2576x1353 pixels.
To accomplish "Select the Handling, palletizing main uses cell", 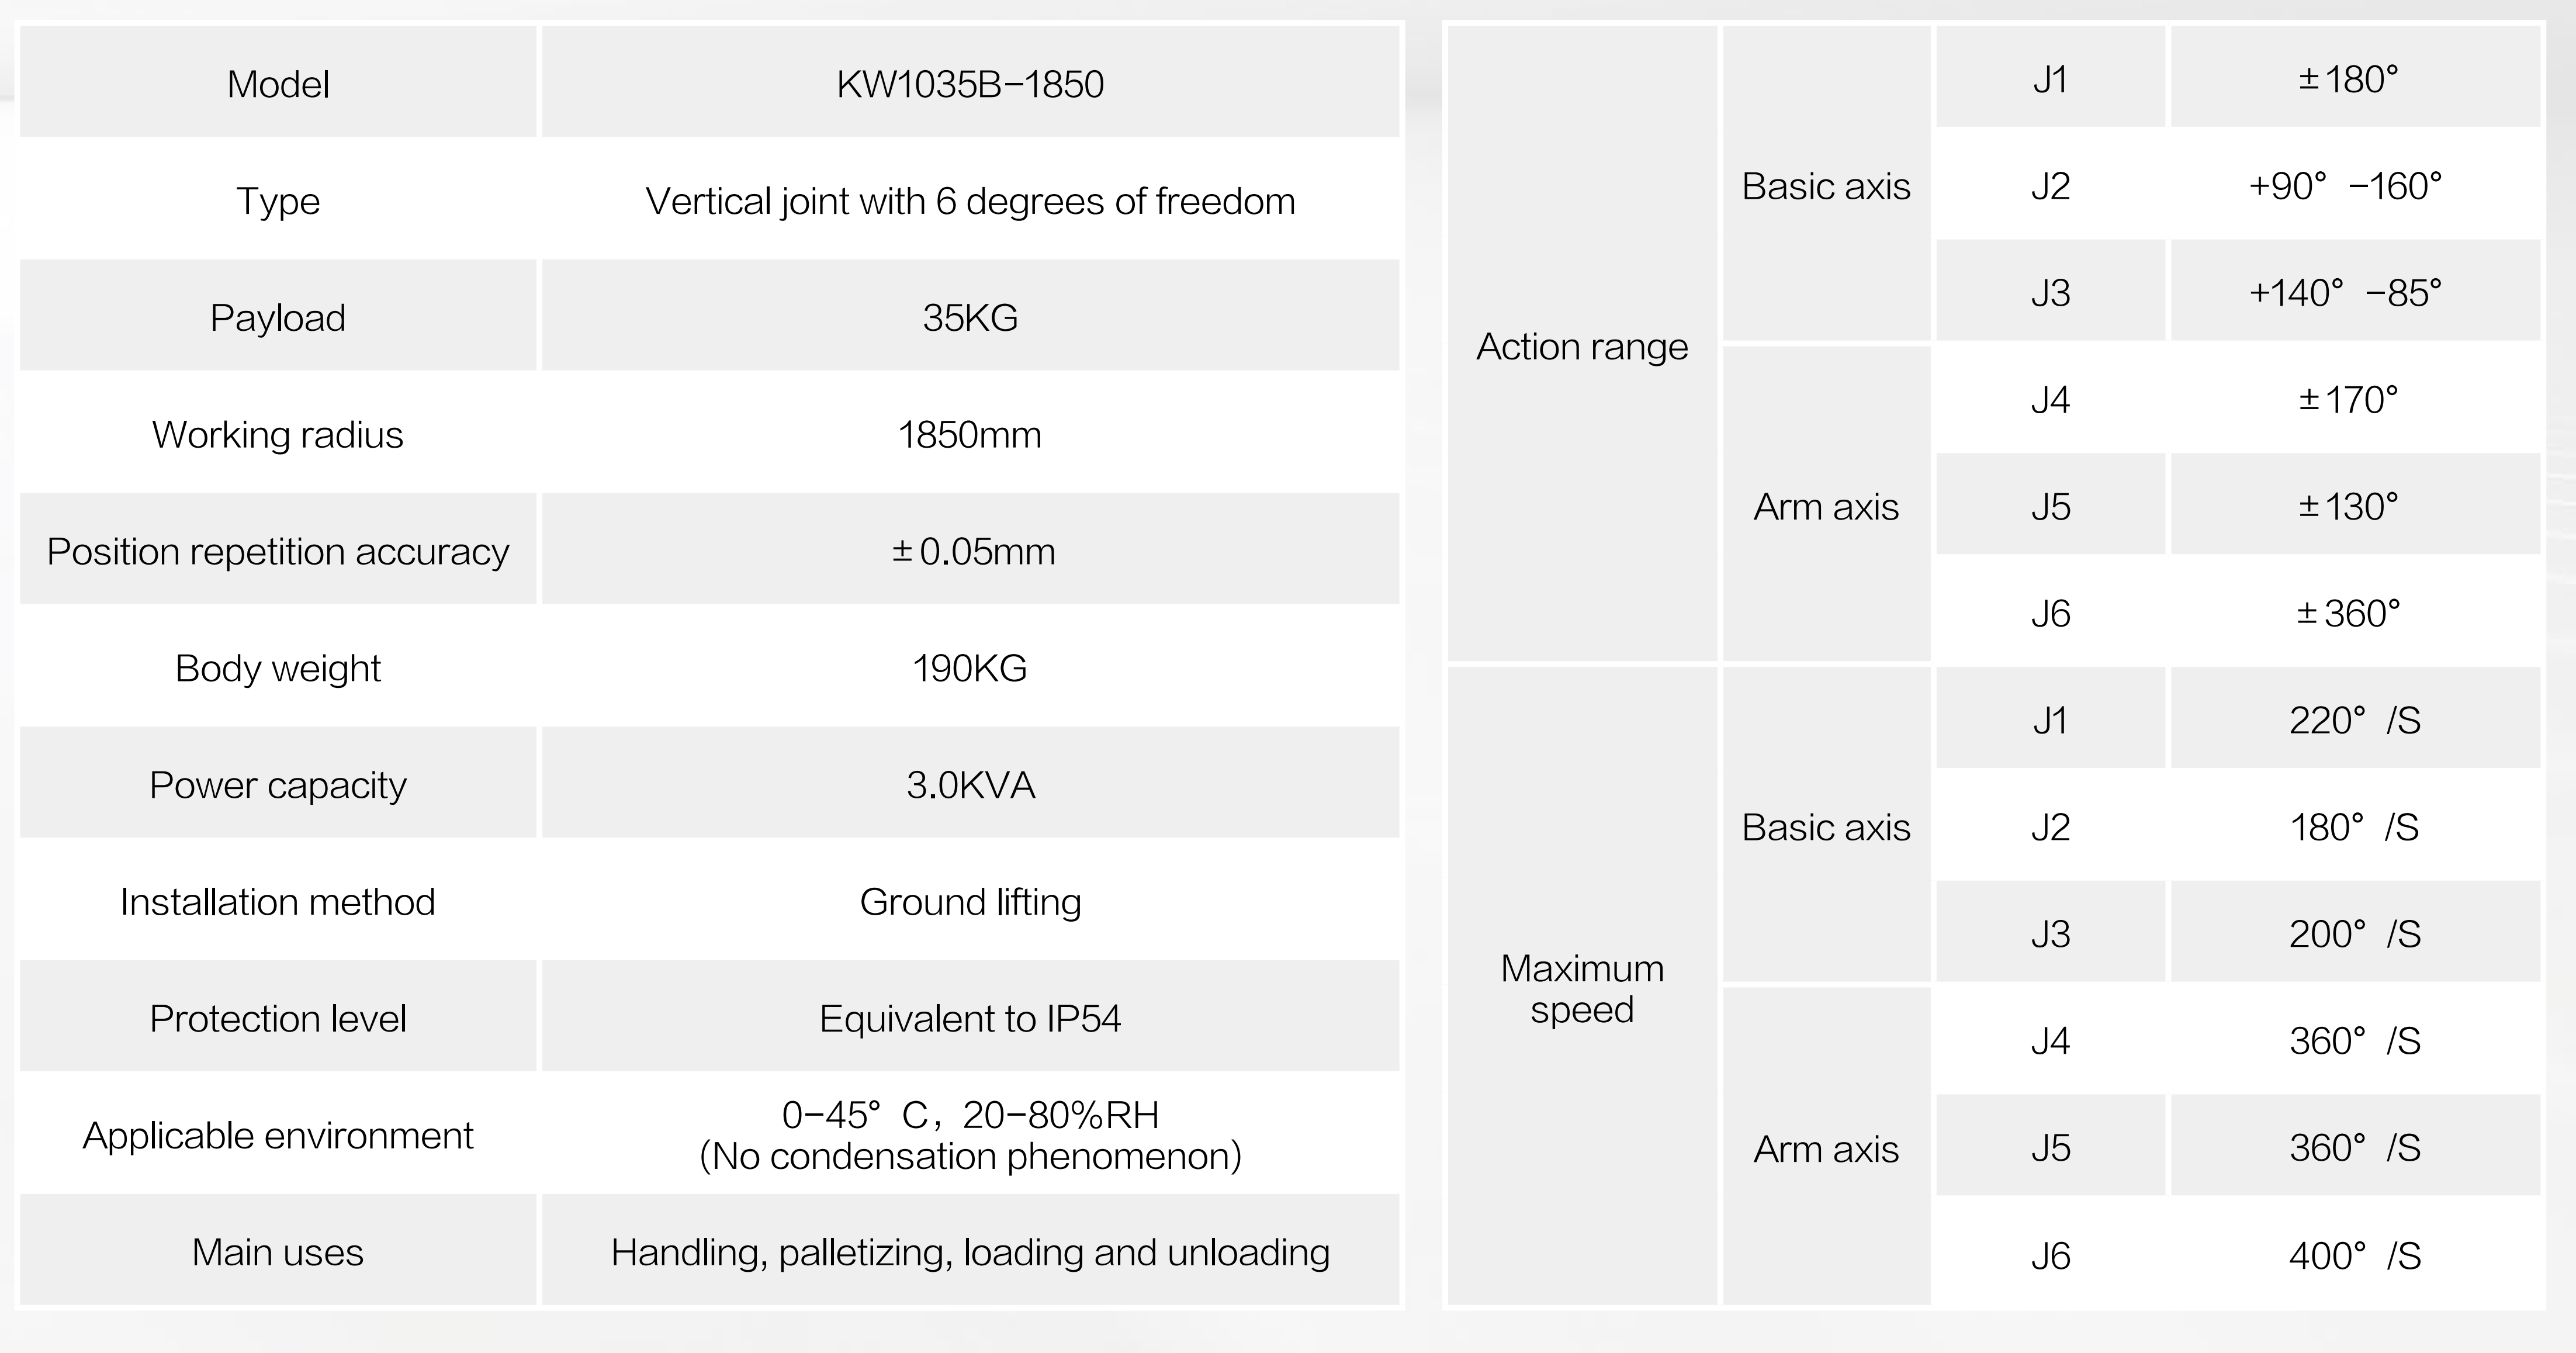I will [970, 1251].
